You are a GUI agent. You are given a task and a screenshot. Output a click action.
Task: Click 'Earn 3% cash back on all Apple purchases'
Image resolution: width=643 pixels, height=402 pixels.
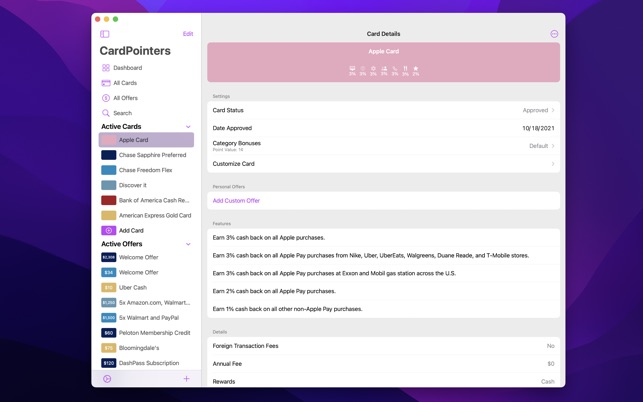[x=269, y=238]
